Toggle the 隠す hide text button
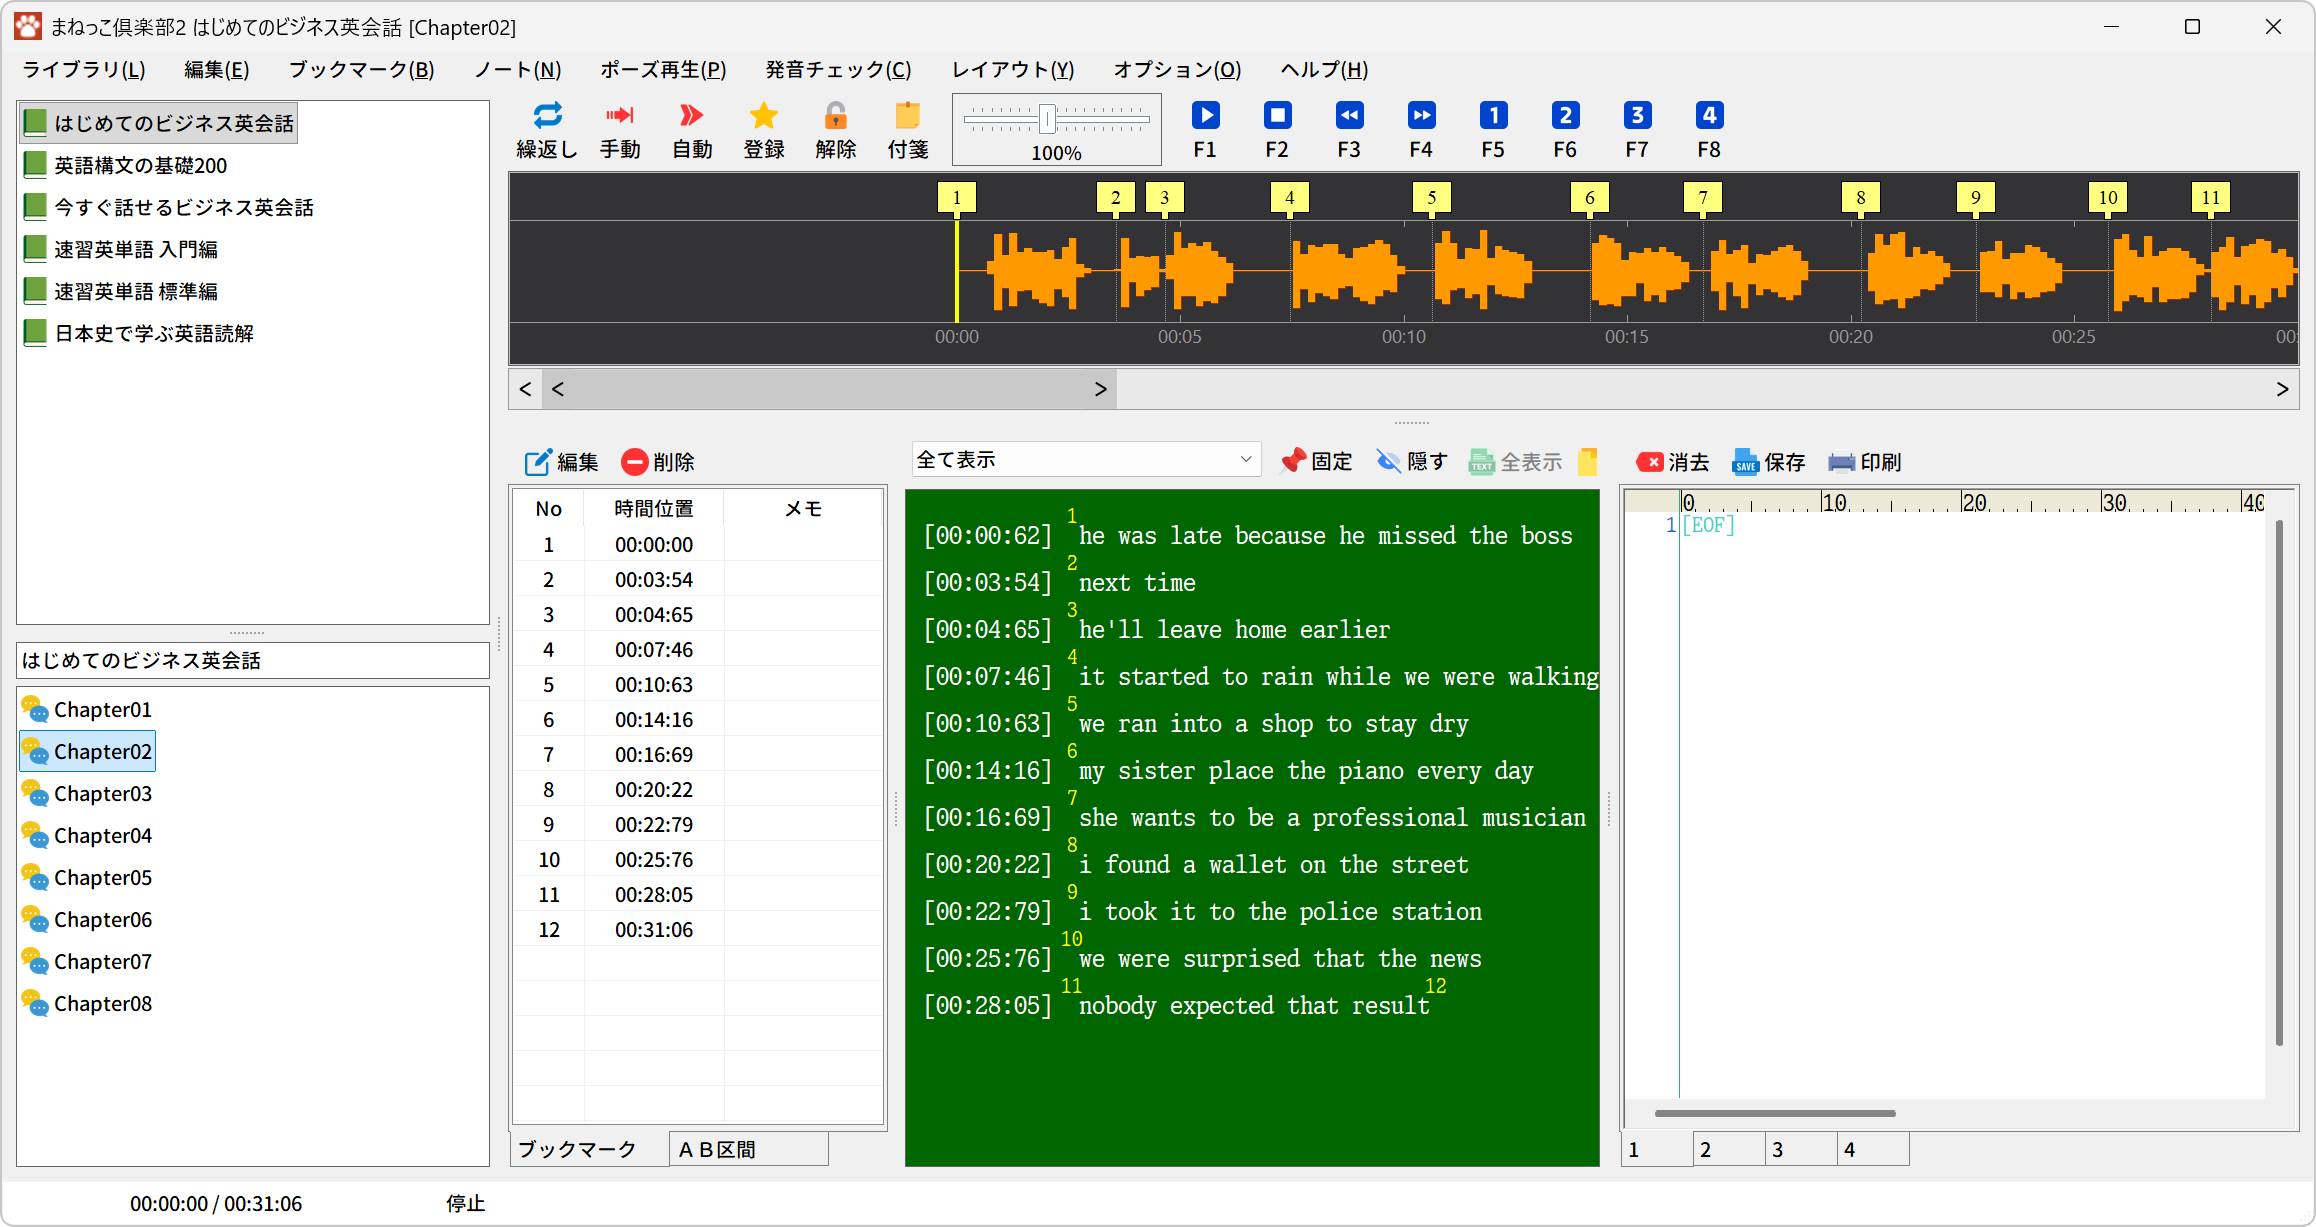Viewport: 2316px width, 1227px height. (x=1412, y=461)
